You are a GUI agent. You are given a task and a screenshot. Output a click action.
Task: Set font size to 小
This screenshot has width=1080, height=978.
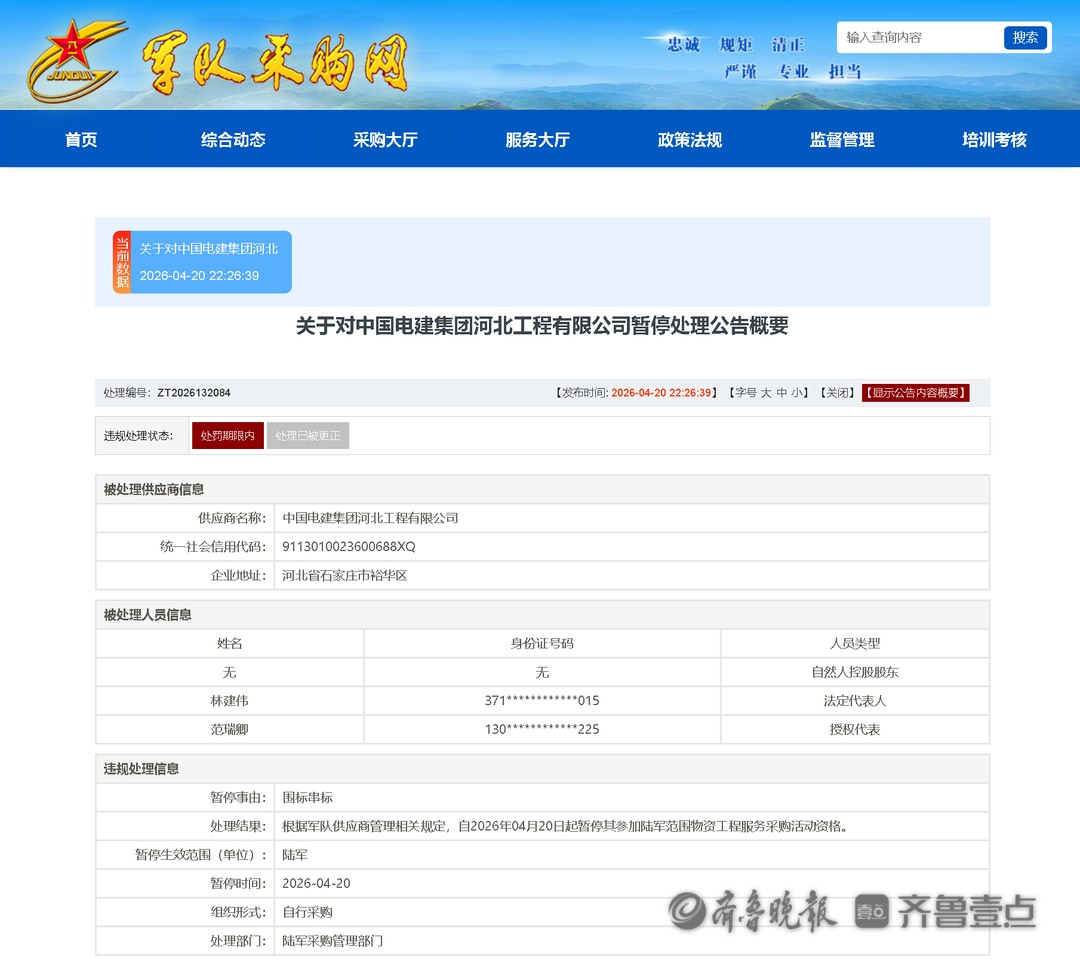(x=797, y=393)
